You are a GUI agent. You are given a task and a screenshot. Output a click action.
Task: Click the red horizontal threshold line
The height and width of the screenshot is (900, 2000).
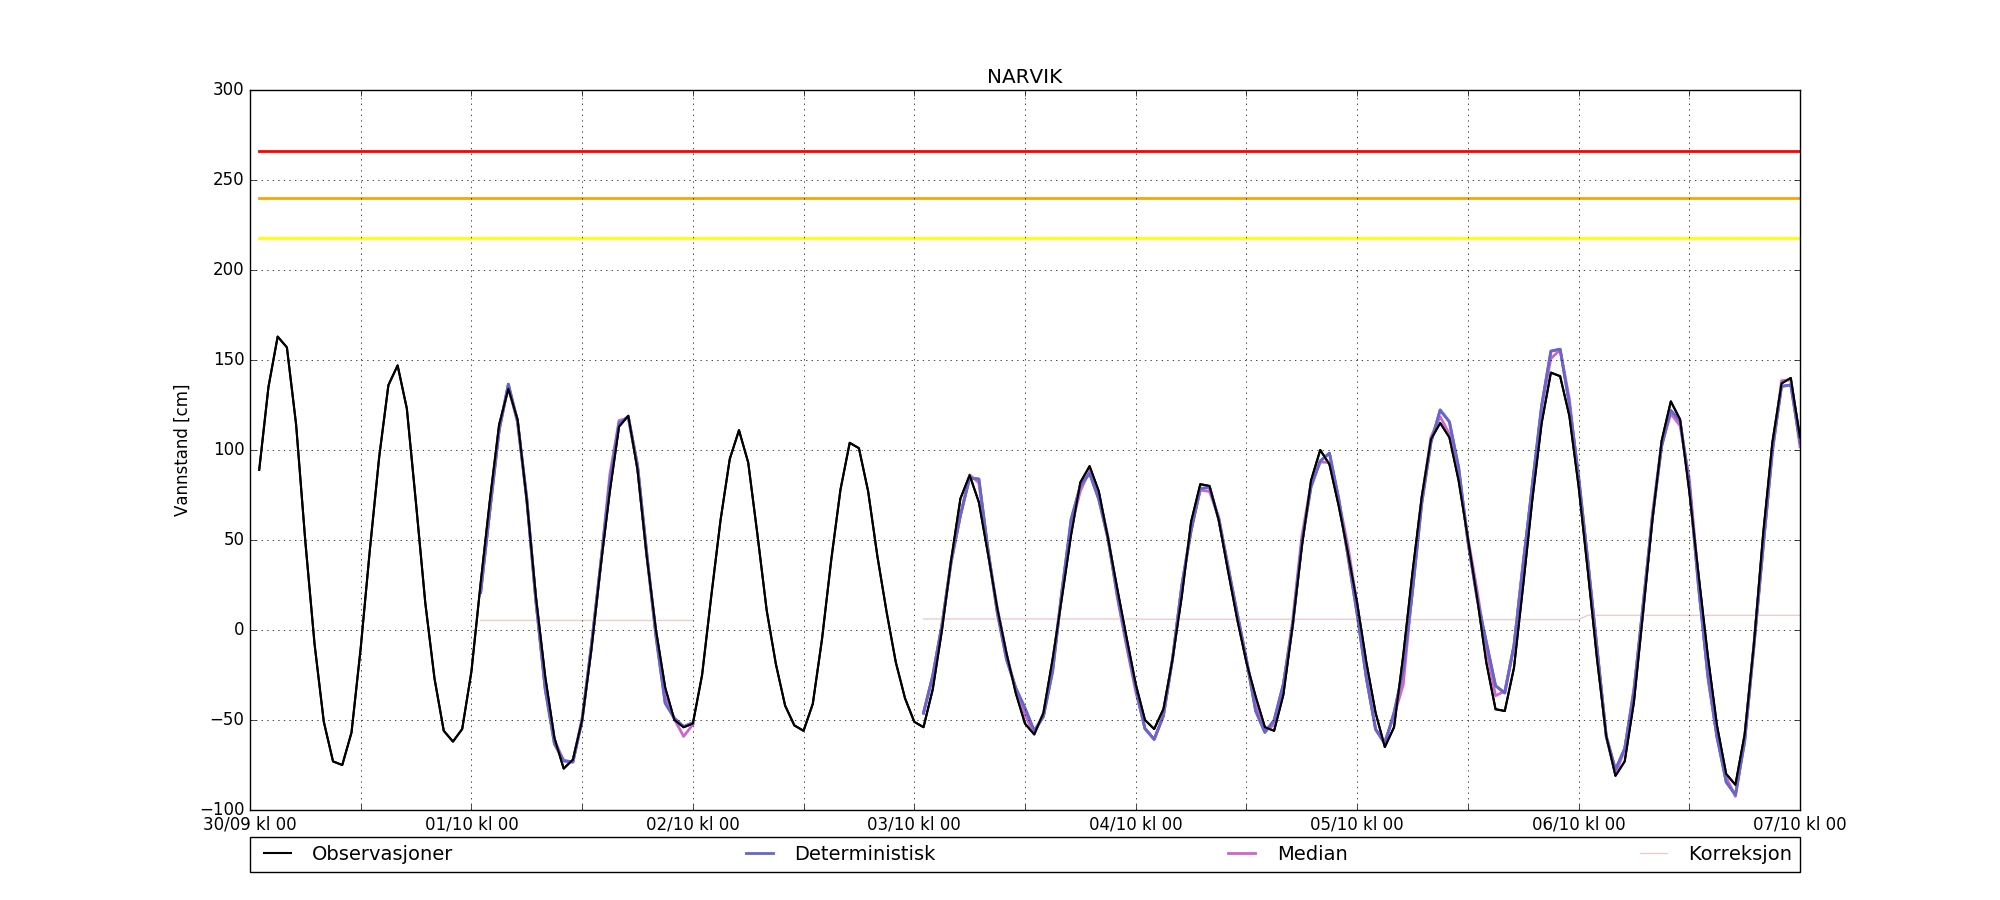pos(1024,151)
